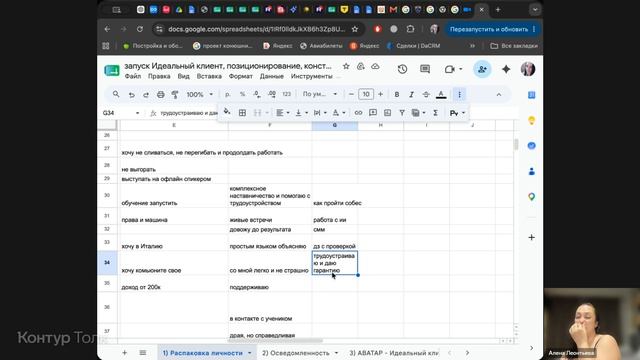
Task: Apply percent format
Action: point(242,94)
